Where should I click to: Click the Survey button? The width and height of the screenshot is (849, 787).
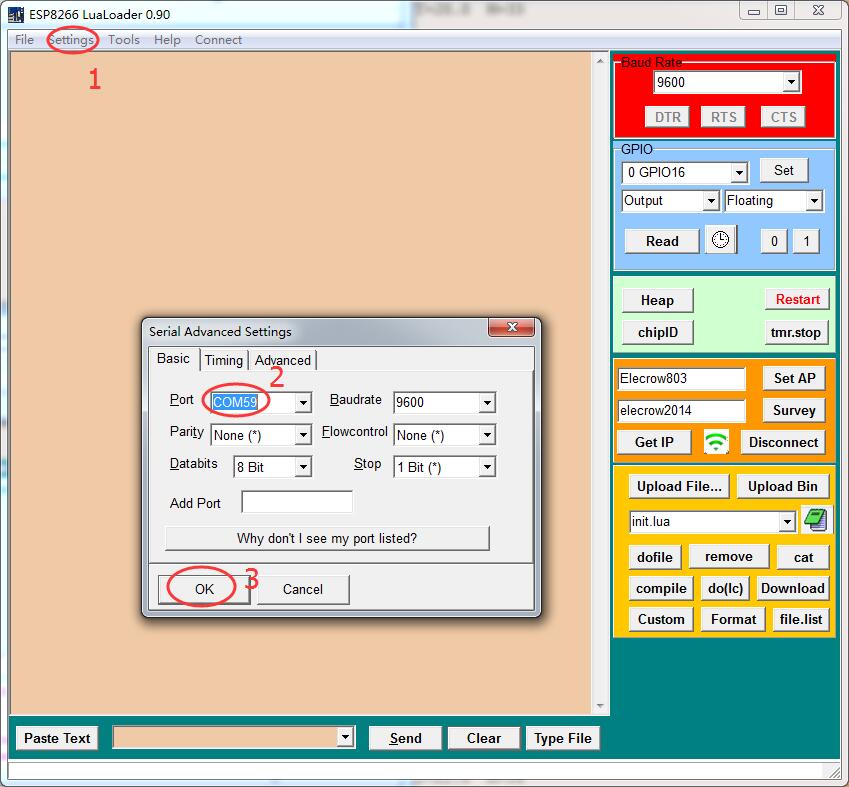tap(794, 410)
